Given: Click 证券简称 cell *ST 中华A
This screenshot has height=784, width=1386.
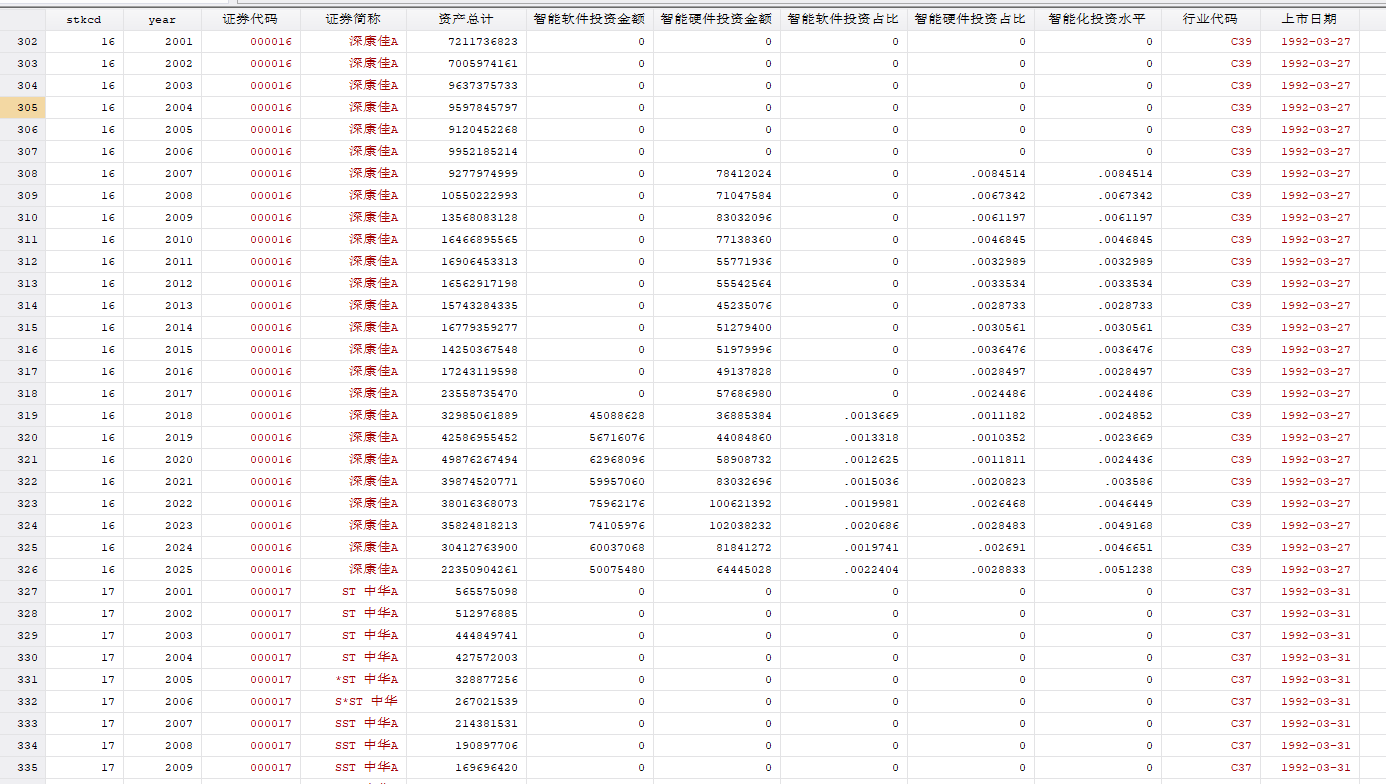Looking at the screenshot, I should click(x=353, y=679).
